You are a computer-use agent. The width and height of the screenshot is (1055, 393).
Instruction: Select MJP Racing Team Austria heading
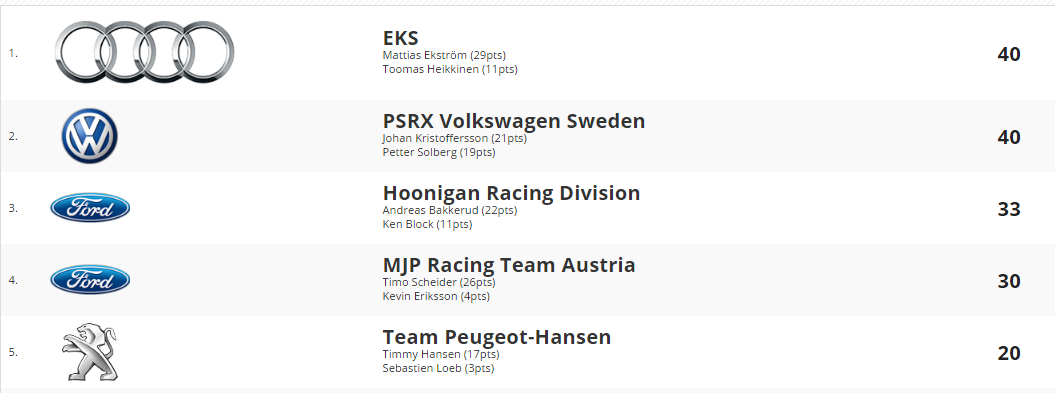pos(509,265)
